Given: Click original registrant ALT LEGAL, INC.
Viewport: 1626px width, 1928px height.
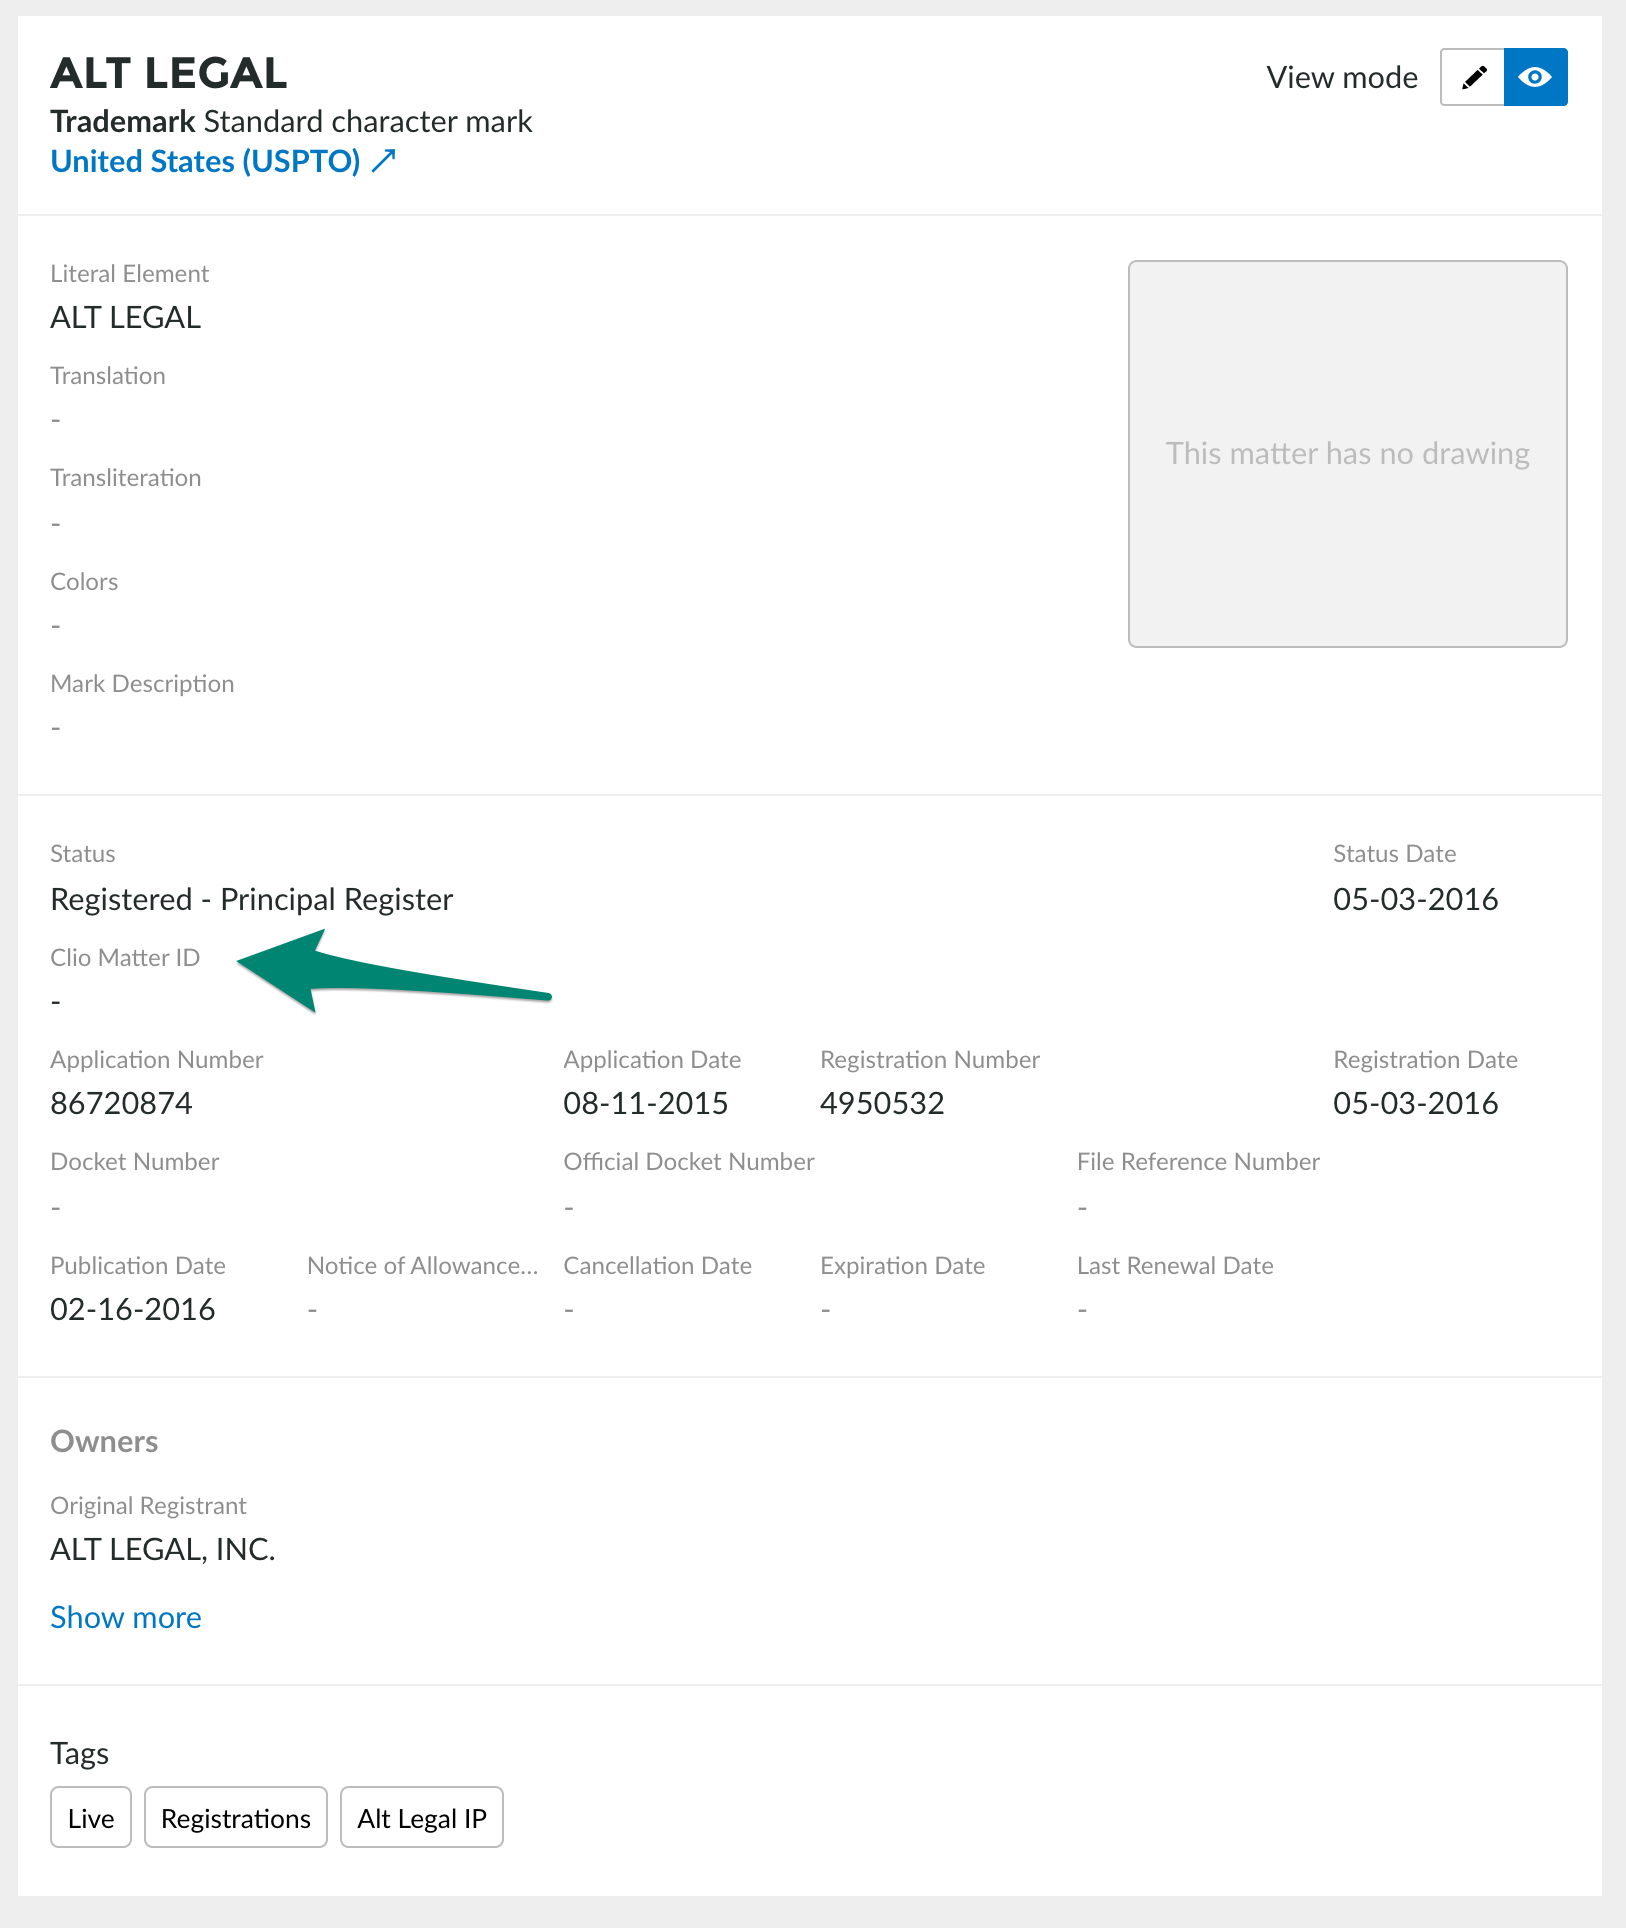Looking at the screenshot, I should coord(163,1549).
